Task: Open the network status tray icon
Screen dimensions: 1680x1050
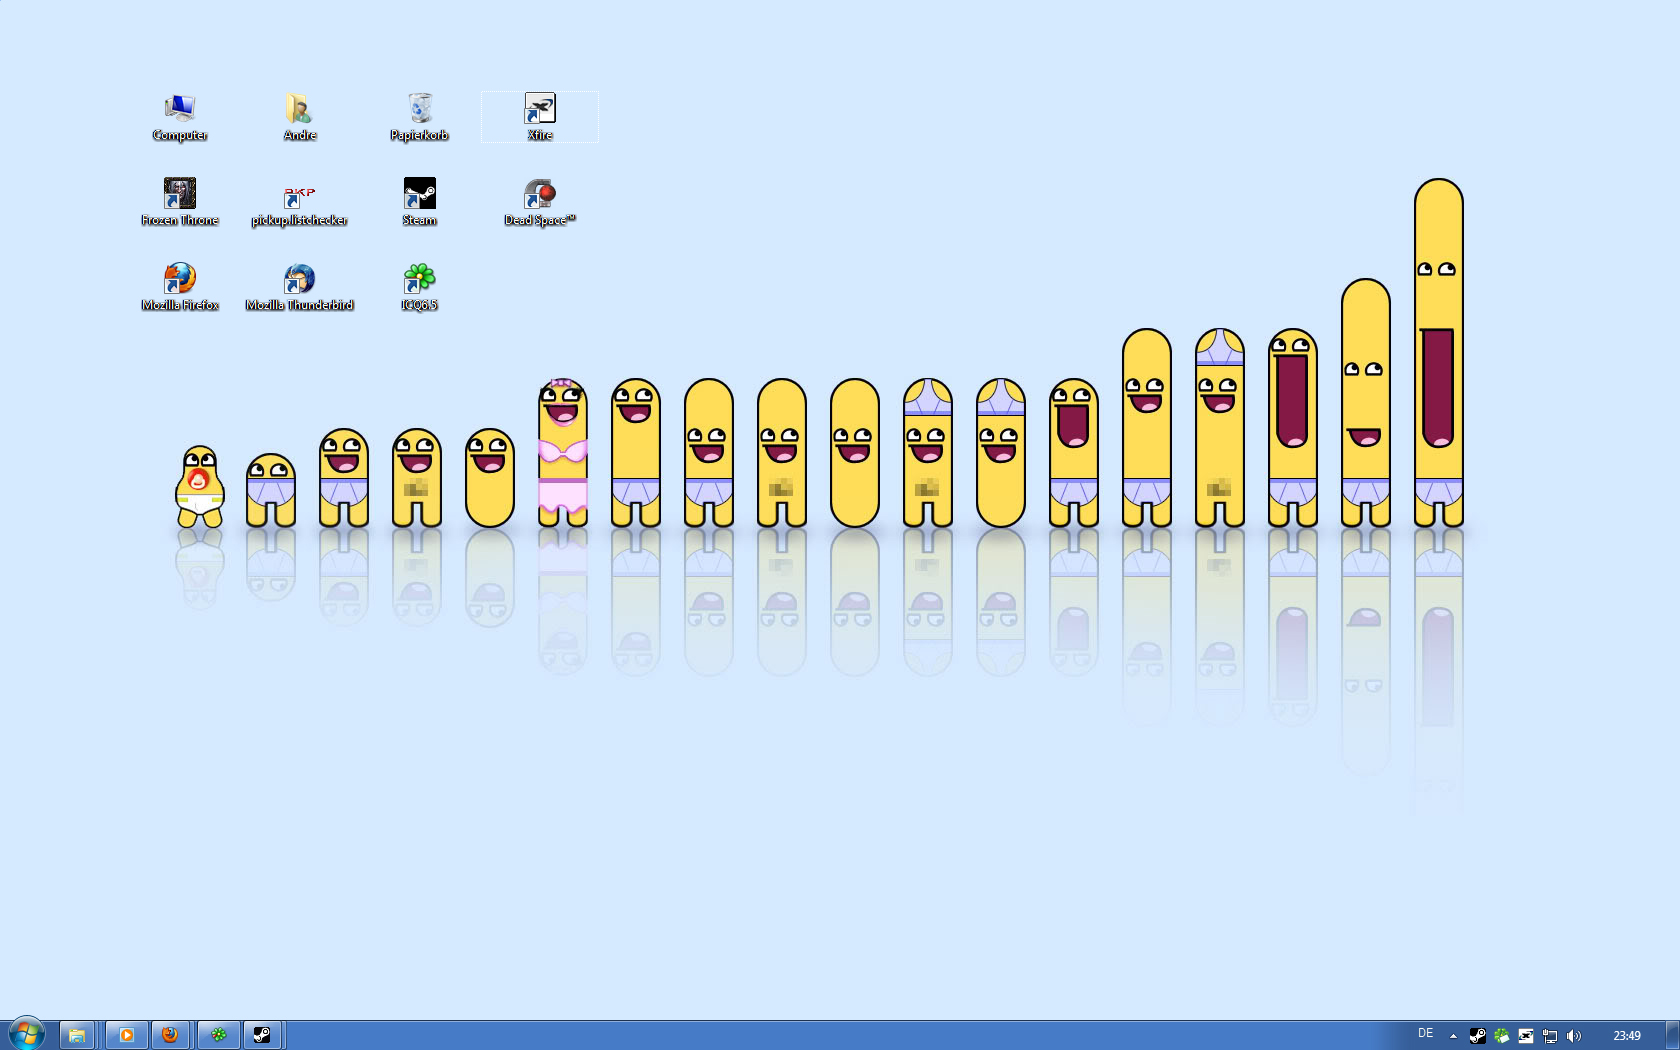Action: [1550, 1036]
